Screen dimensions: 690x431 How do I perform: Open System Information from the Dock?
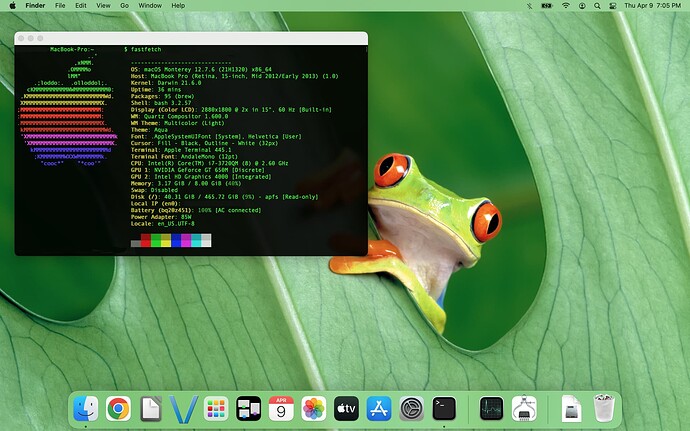pos(524,409)
